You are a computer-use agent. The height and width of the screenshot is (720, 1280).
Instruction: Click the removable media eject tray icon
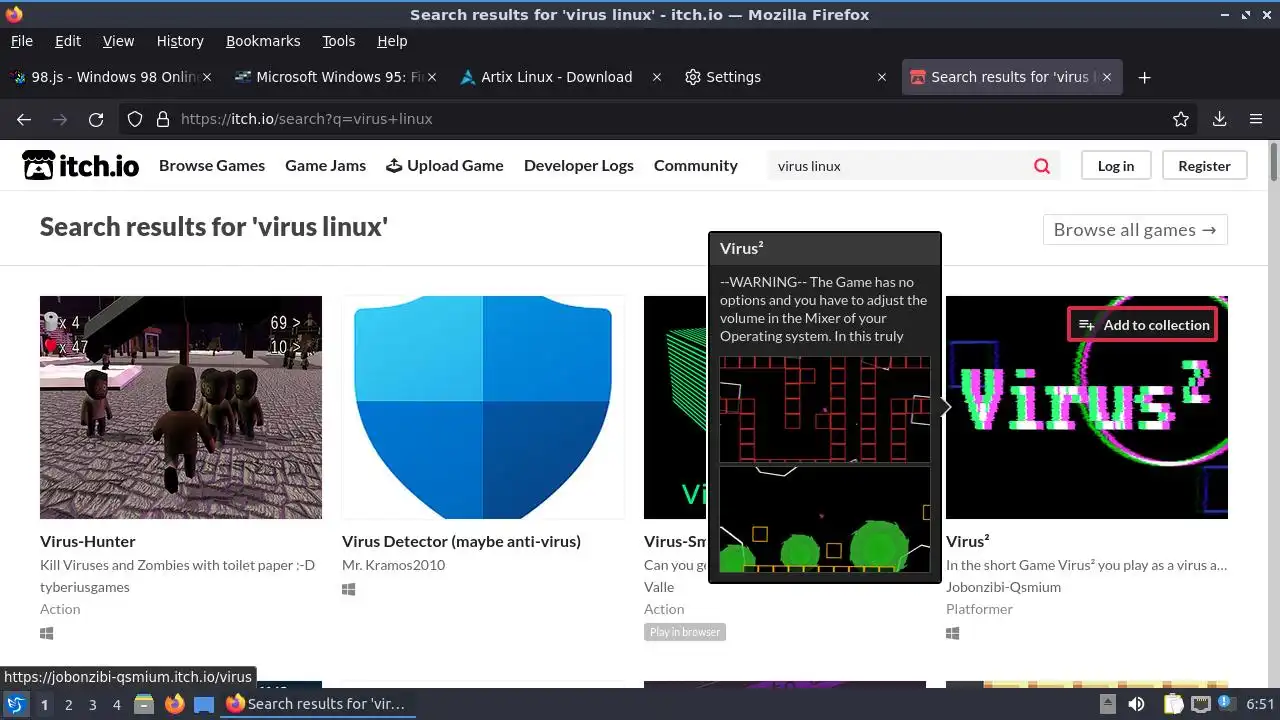pos(1108,704)
